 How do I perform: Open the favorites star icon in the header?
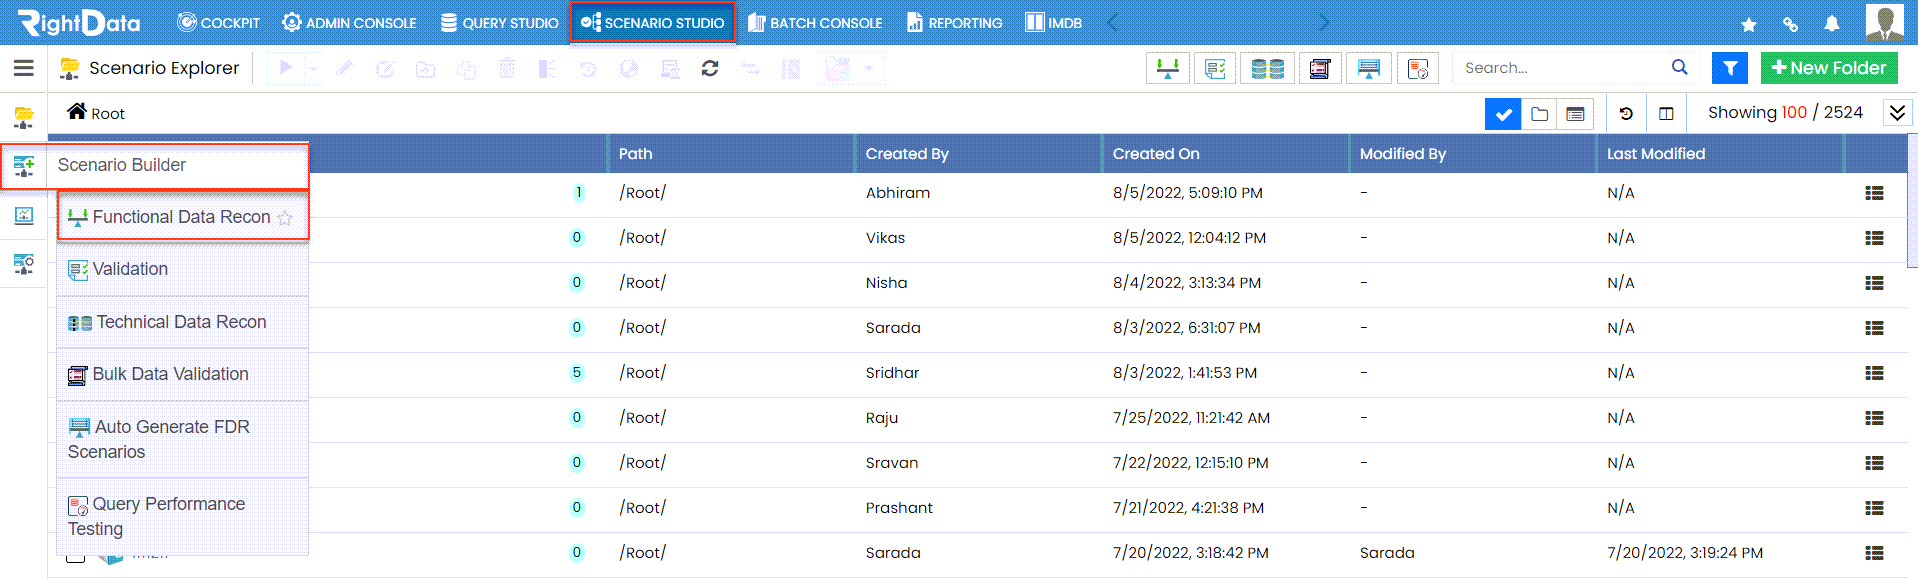point(1749,24)
